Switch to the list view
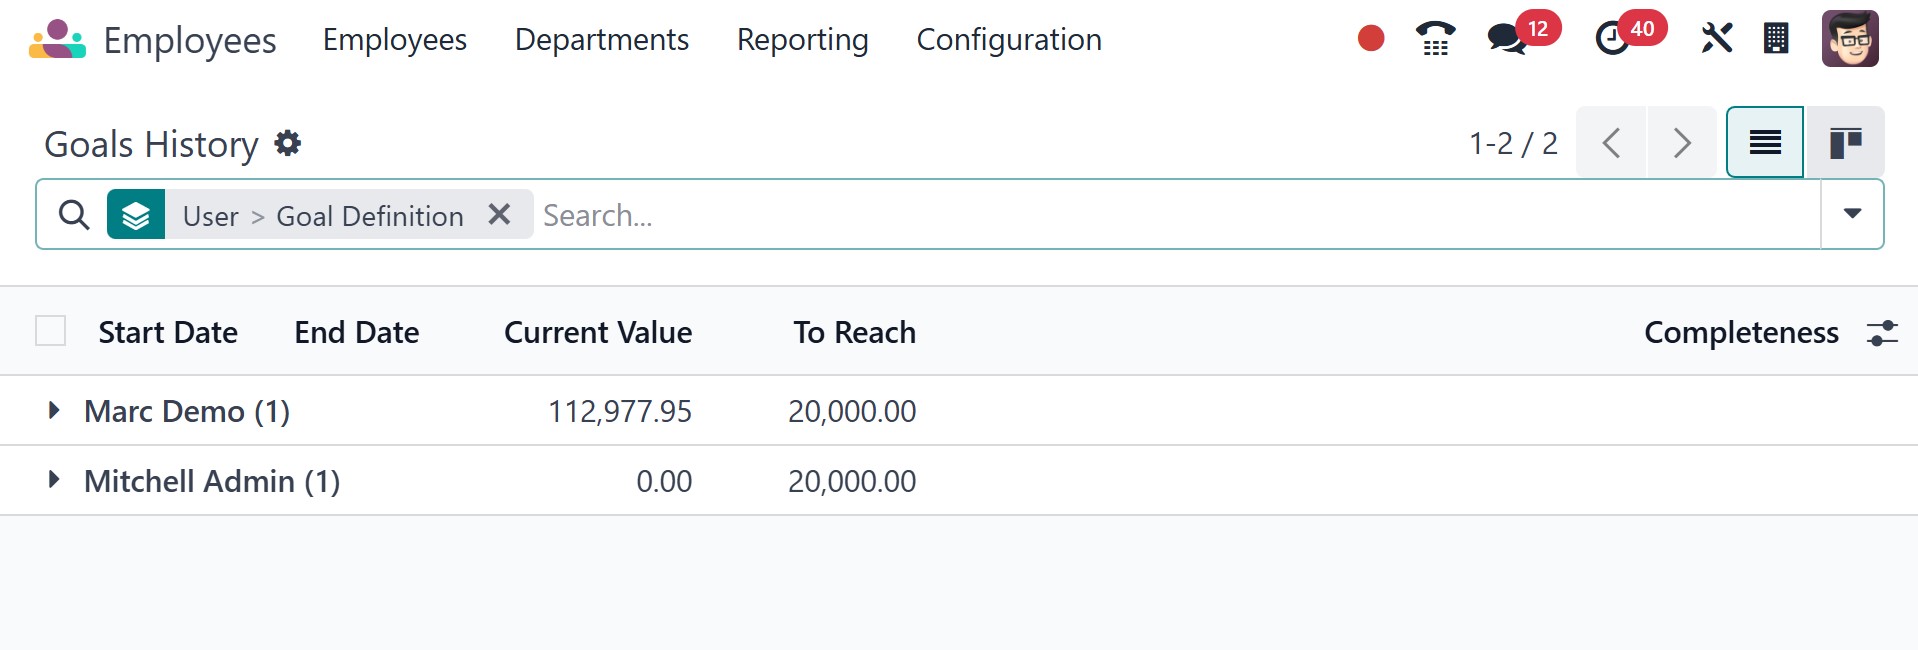 point(1765,143)
